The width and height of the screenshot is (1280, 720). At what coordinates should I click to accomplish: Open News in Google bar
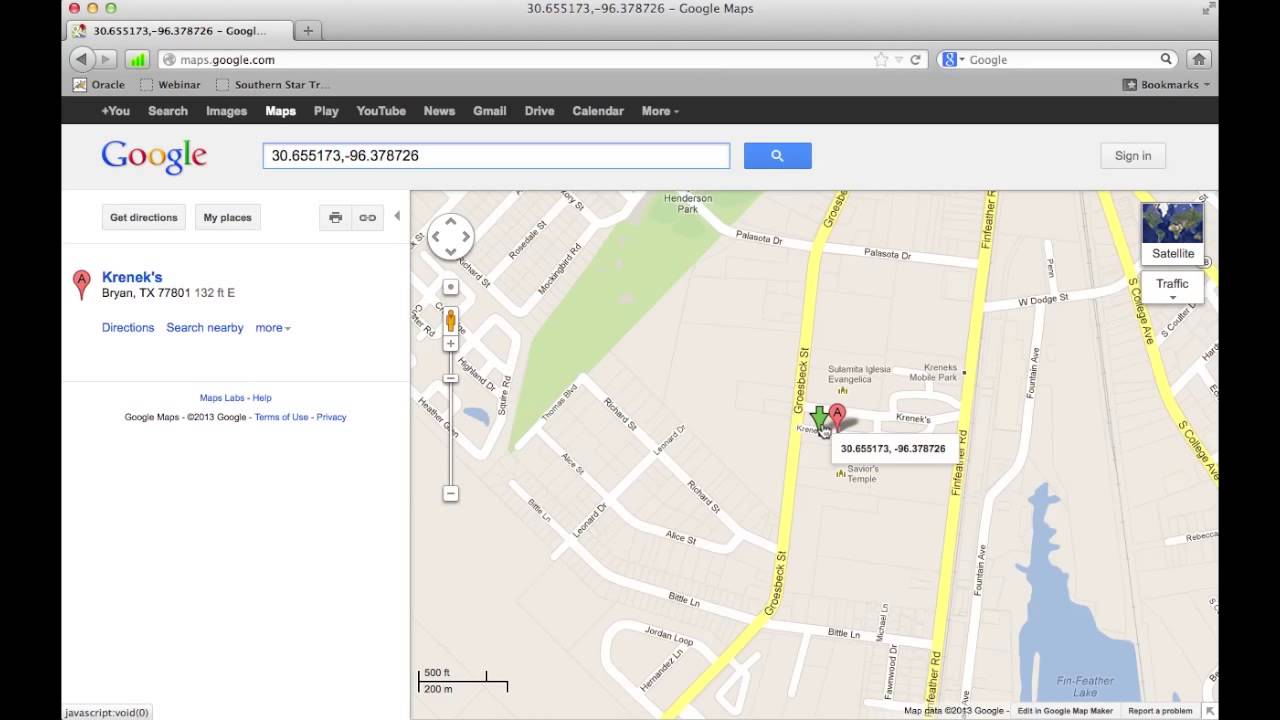[x=439, y=111]
